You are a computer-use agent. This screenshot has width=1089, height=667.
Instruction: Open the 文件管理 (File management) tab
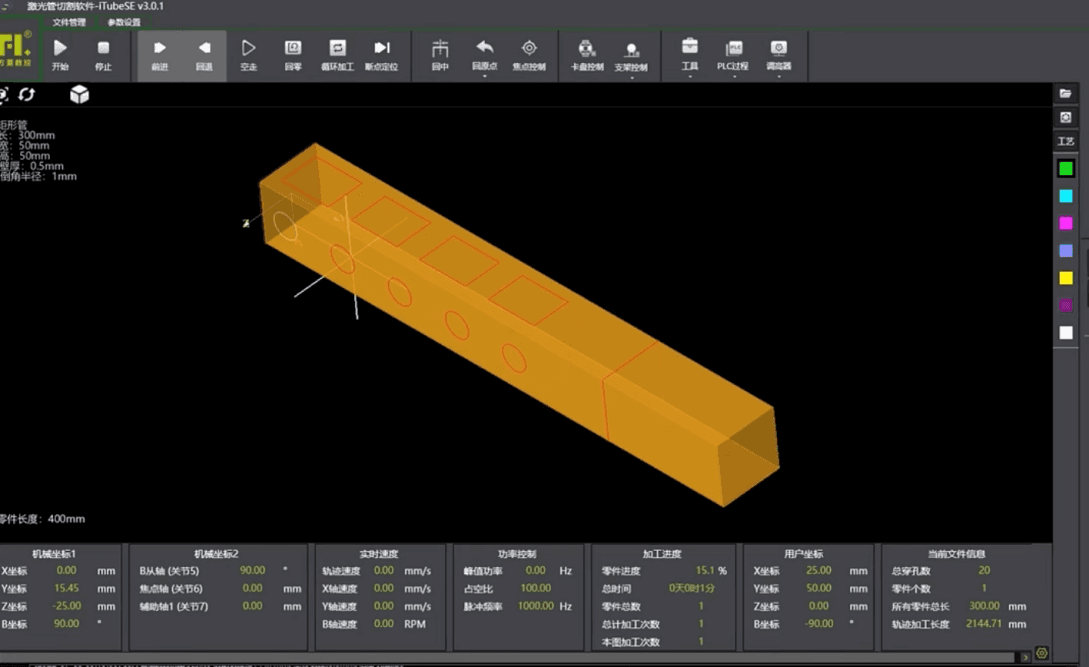coord(69,22)
